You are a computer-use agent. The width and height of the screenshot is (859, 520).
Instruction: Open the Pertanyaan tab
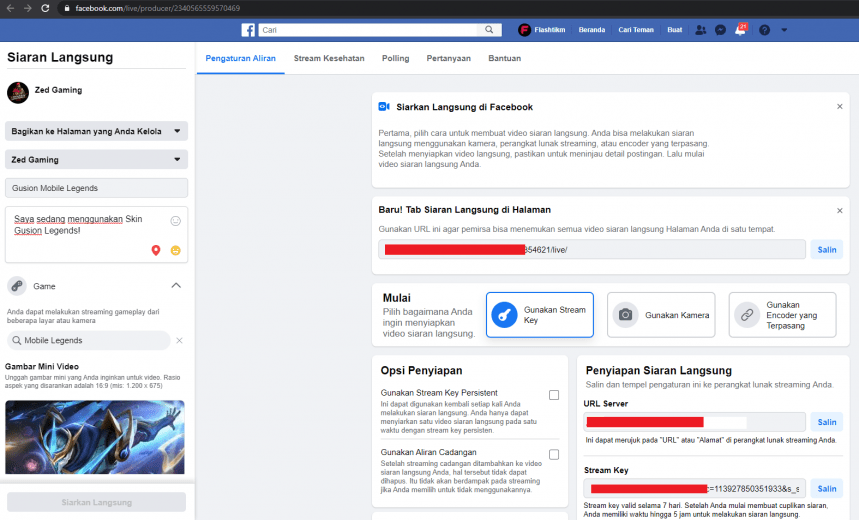click(x=449, y=58)
